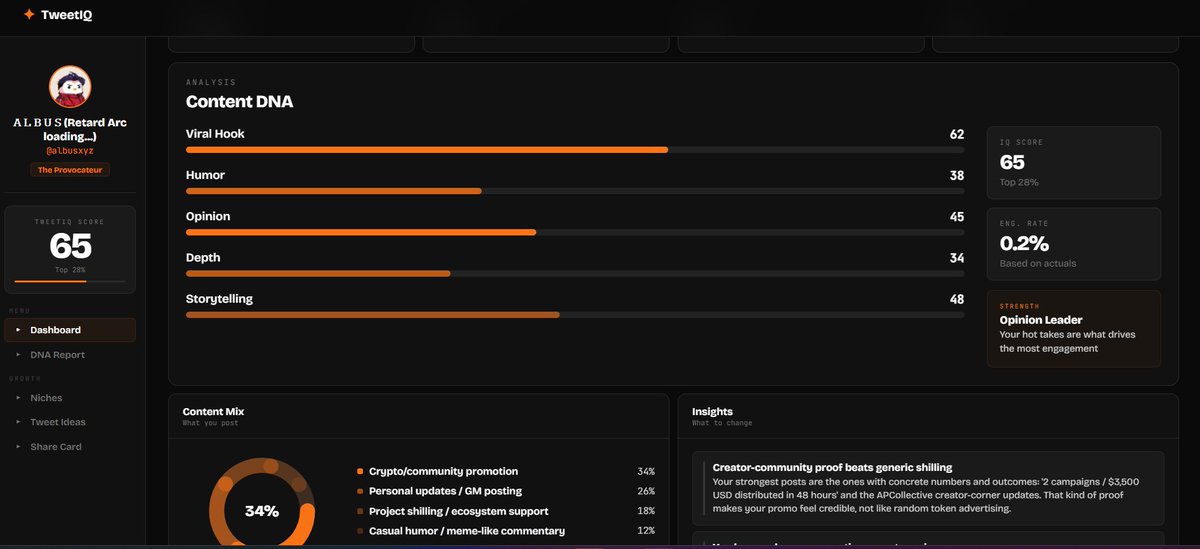Click the TweetIQ Score 65 card
The image size is (1200, 549).
(70, 250)
